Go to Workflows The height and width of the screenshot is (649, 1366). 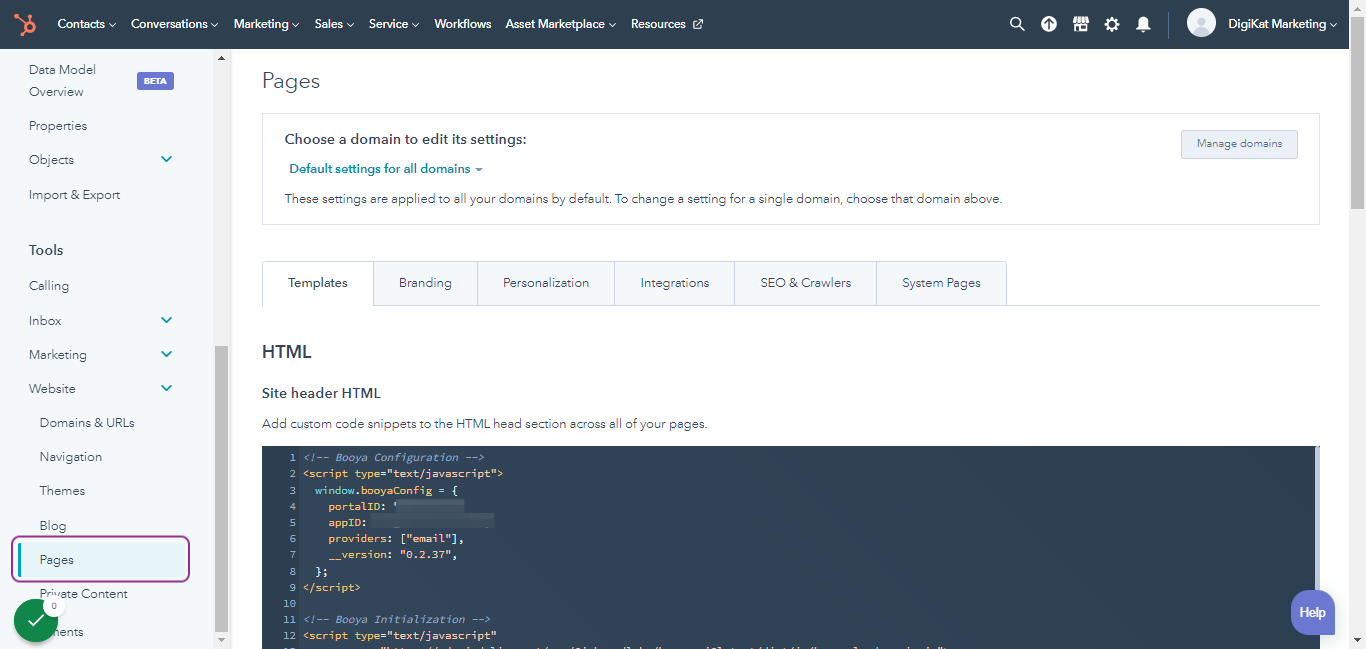click(x=463, y=24)
